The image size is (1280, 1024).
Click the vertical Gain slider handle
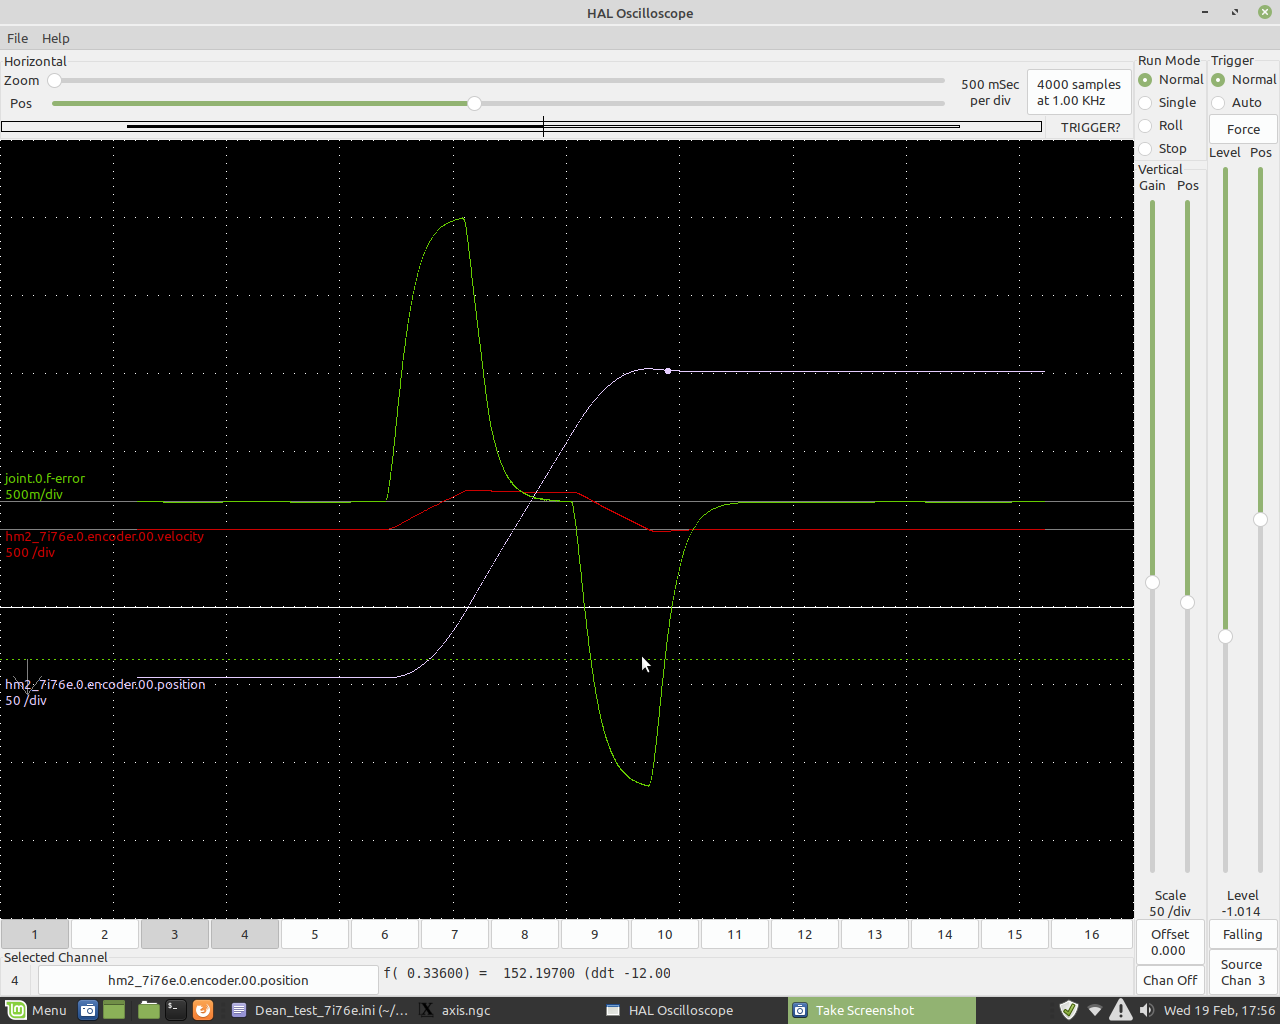click(1152, 582)
